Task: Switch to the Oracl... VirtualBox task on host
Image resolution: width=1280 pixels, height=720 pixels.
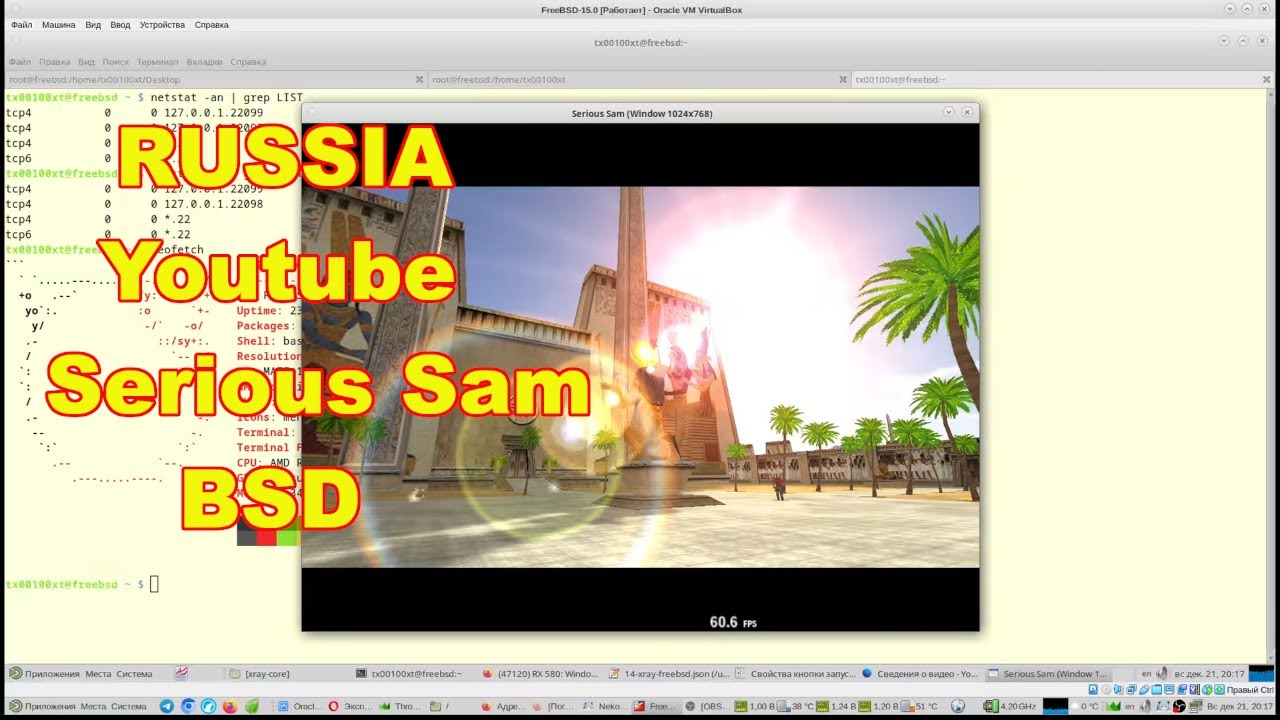Action: point(297,706)
